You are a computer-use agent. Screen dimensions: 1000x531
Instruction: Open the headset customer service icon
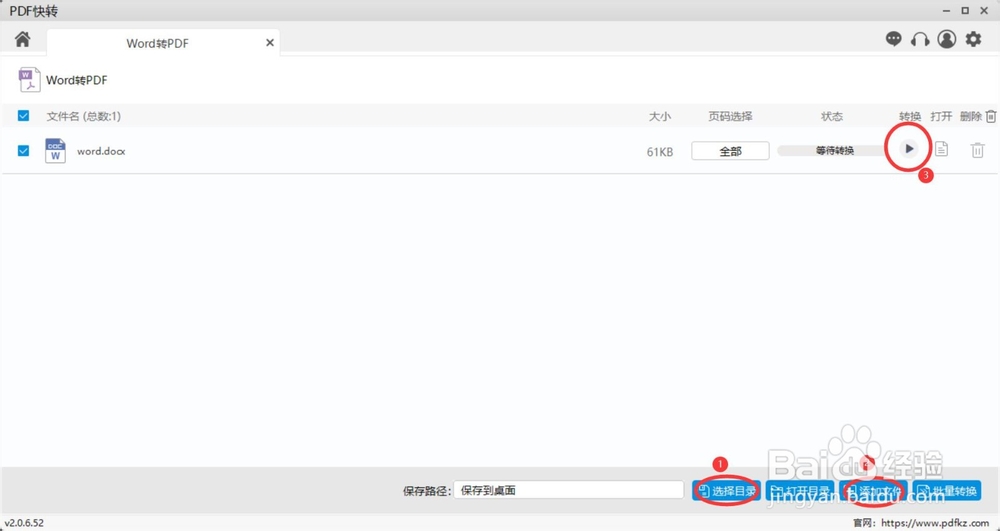[920, 40]
